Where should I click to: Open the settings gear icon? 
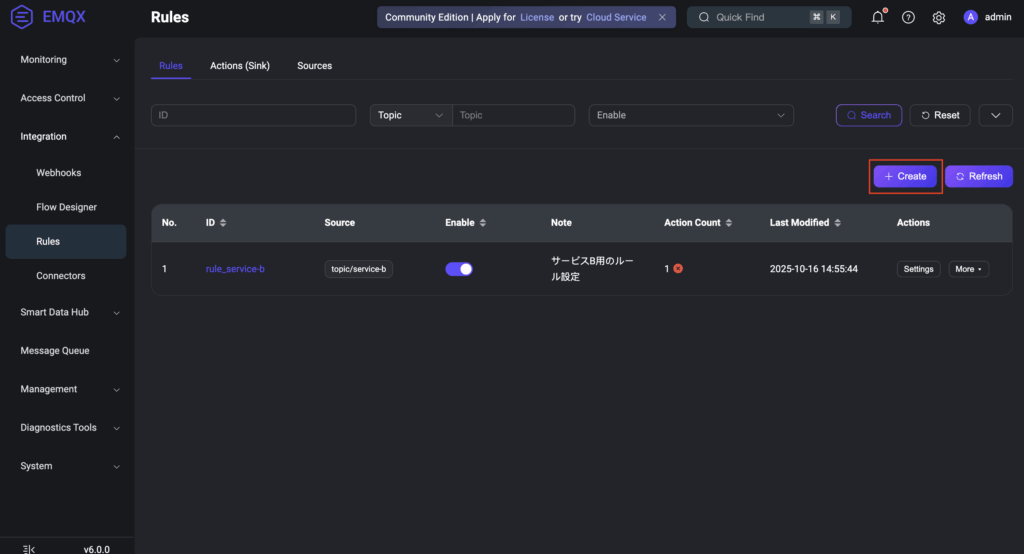pyautogui.click(x=938, y=17)
